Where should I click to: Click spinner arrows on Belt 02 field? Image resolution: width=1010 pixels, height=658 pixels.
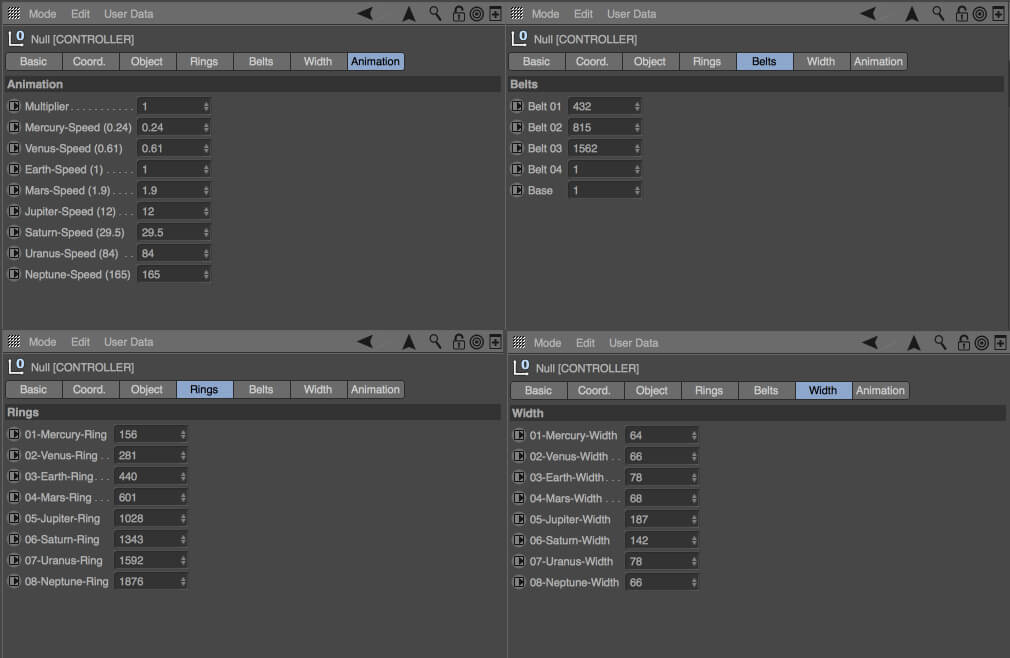pos(637,127)
